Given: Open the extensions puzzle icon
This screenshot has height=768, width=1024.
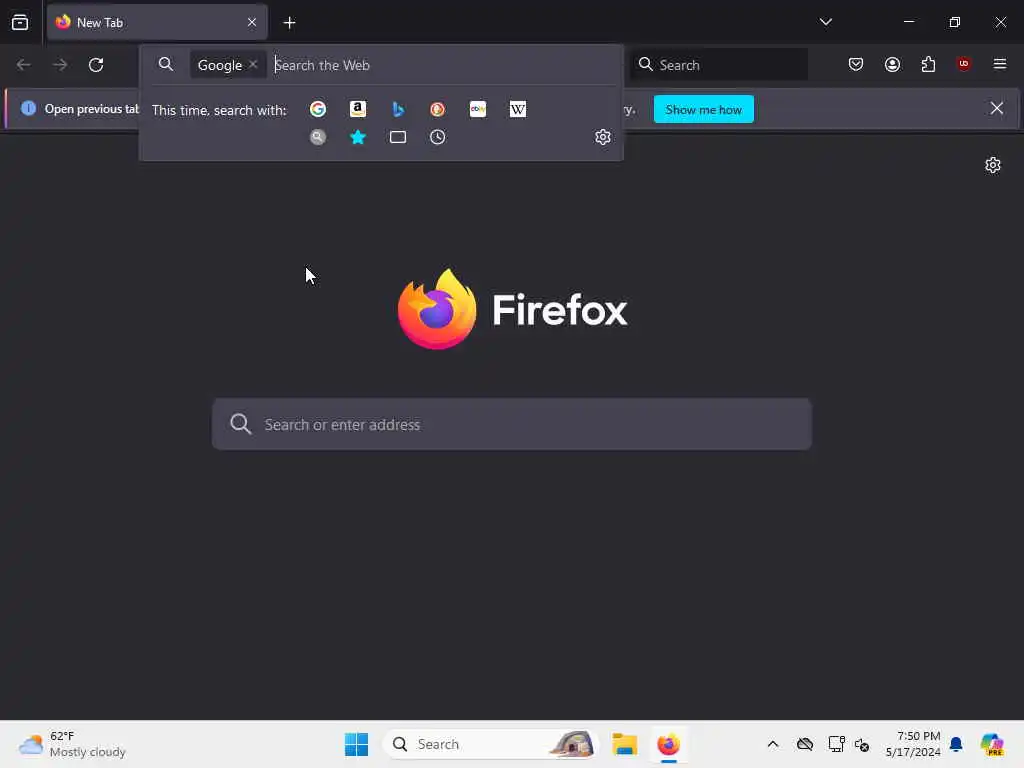Looking at the screenshot, I should 928,64.
